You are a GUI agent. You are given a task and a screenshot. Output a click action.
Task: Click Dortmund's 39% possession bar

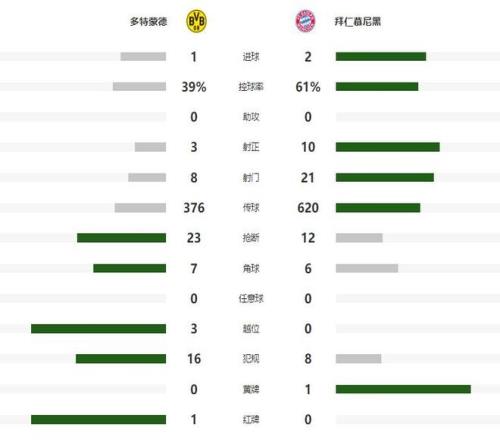tap(139, 87)
